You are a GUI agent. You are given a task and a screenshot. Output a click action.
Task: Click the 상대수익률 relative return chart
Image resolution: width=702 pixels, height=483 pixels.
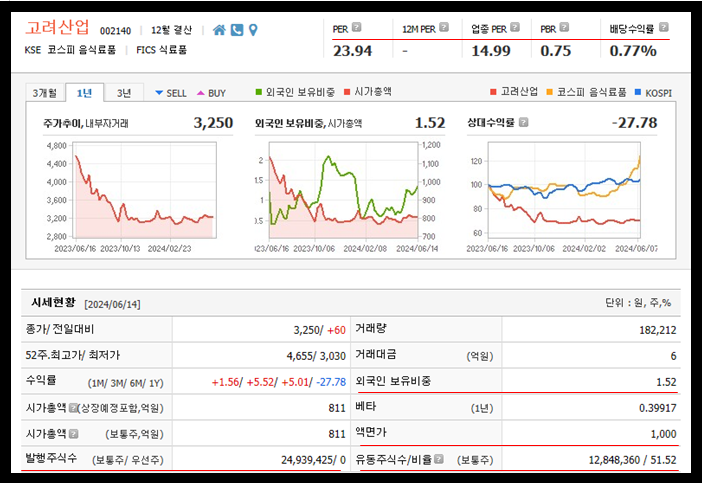tap(564, 190)
